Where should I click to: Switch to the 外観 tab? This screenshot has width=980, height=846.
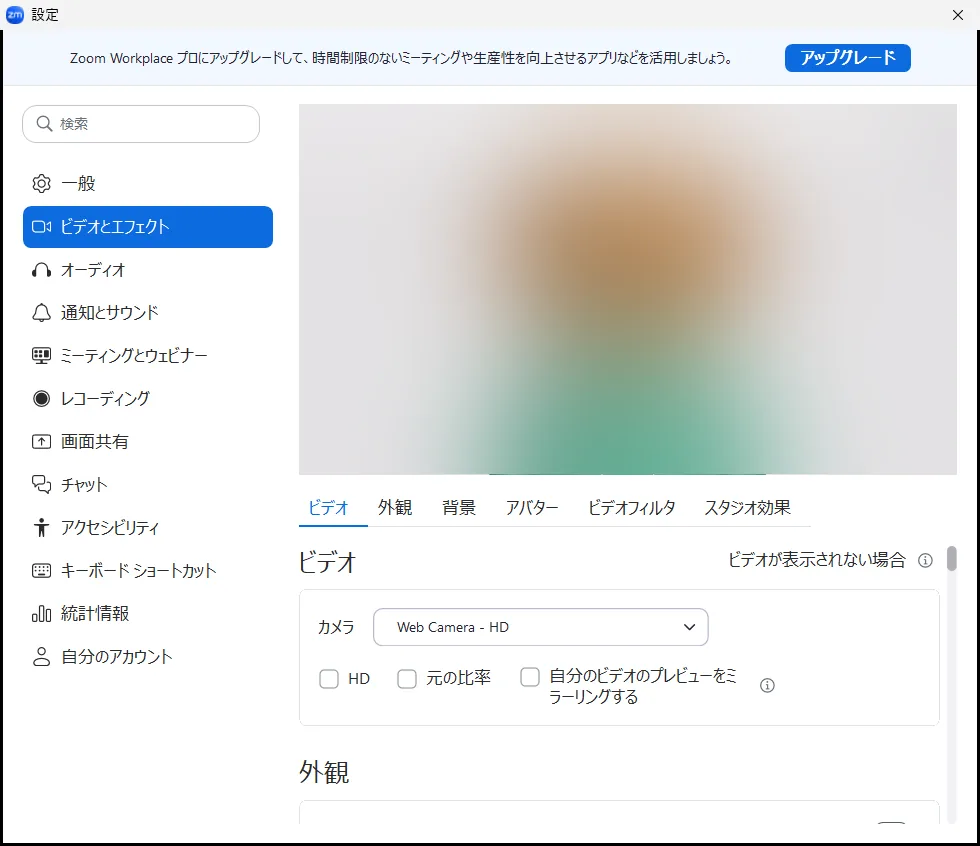pyautogui.click(x=394, y=507)
